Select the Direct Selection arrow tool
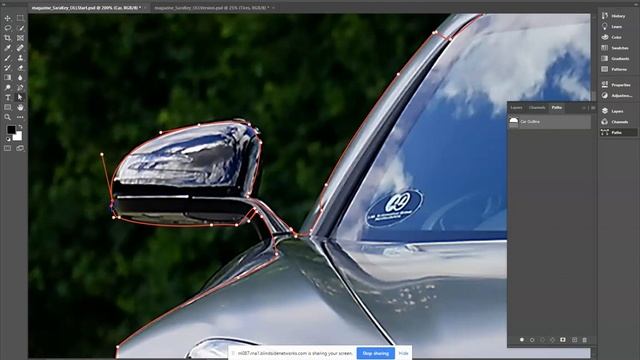The width and height of the screenshot is (640, 360). (20, 98)
